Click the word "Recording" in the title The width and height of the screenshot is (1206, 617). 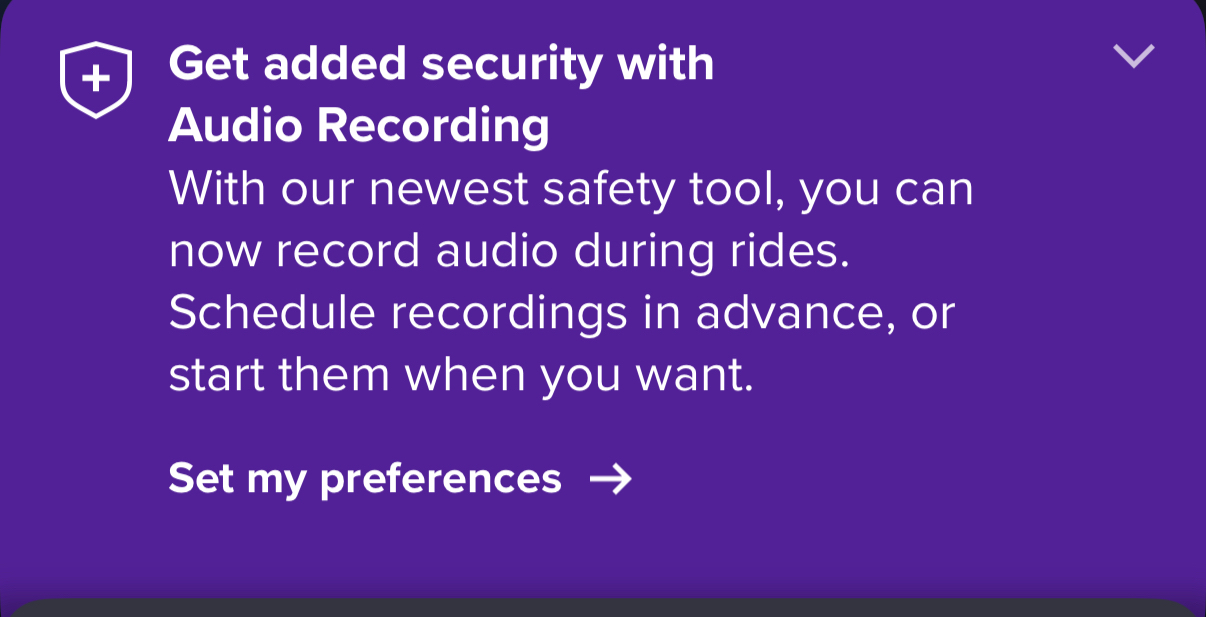point(434,127)
